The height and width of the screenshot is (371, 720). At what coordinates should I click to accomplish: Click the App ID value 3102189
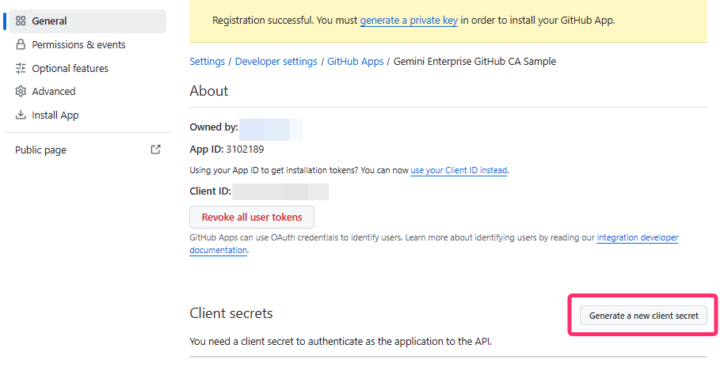click(x=245, y=149)
